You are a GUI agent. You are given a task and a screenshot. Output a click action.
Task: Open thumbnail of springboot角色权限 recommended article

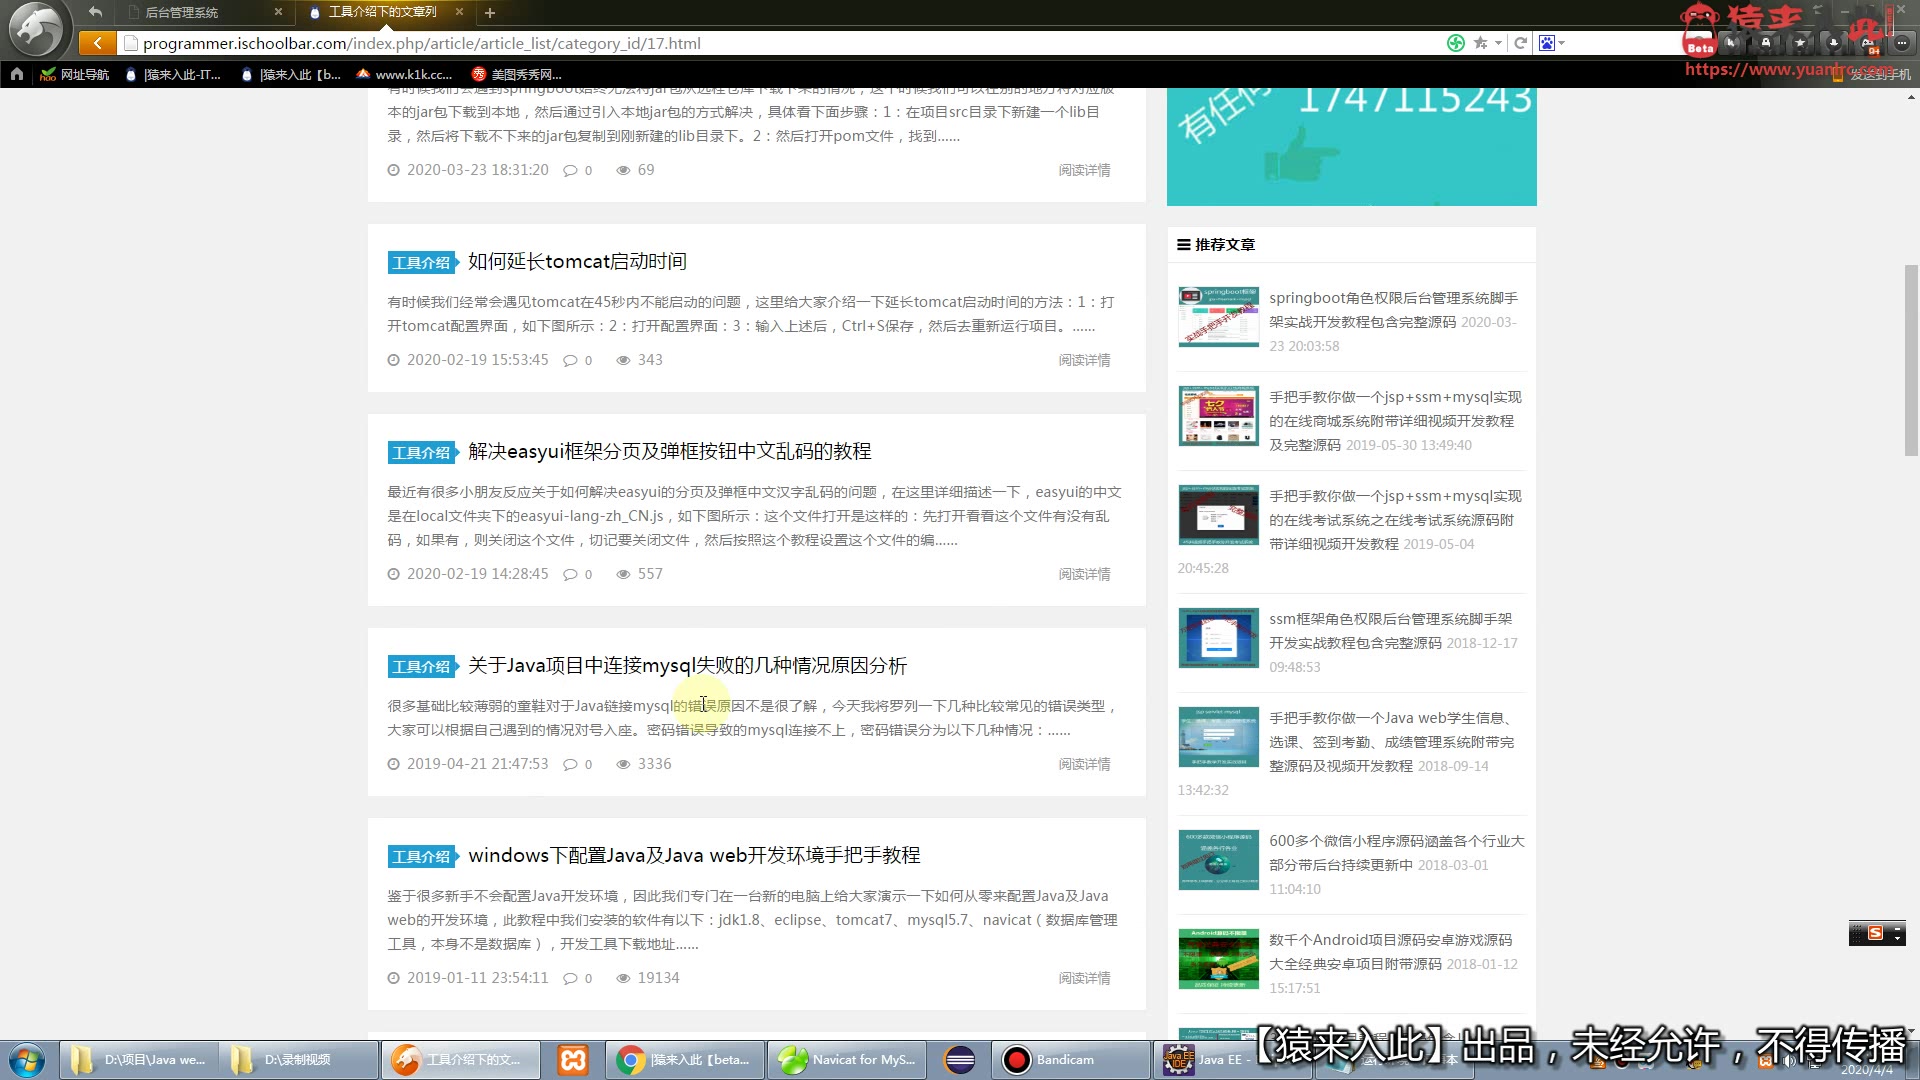(1218, 317)
